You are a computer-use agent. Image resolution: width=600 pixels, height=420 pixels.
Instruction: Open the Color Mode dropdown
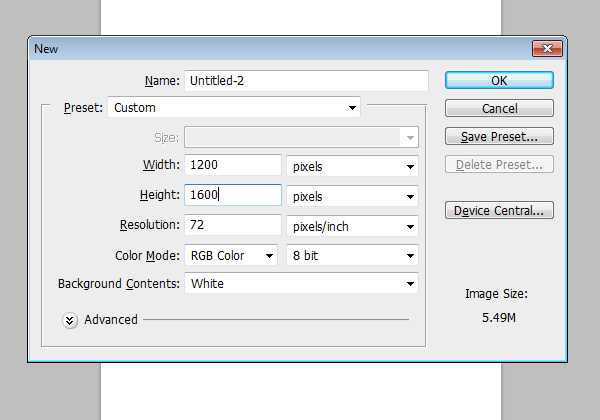[x=231, y=255]
